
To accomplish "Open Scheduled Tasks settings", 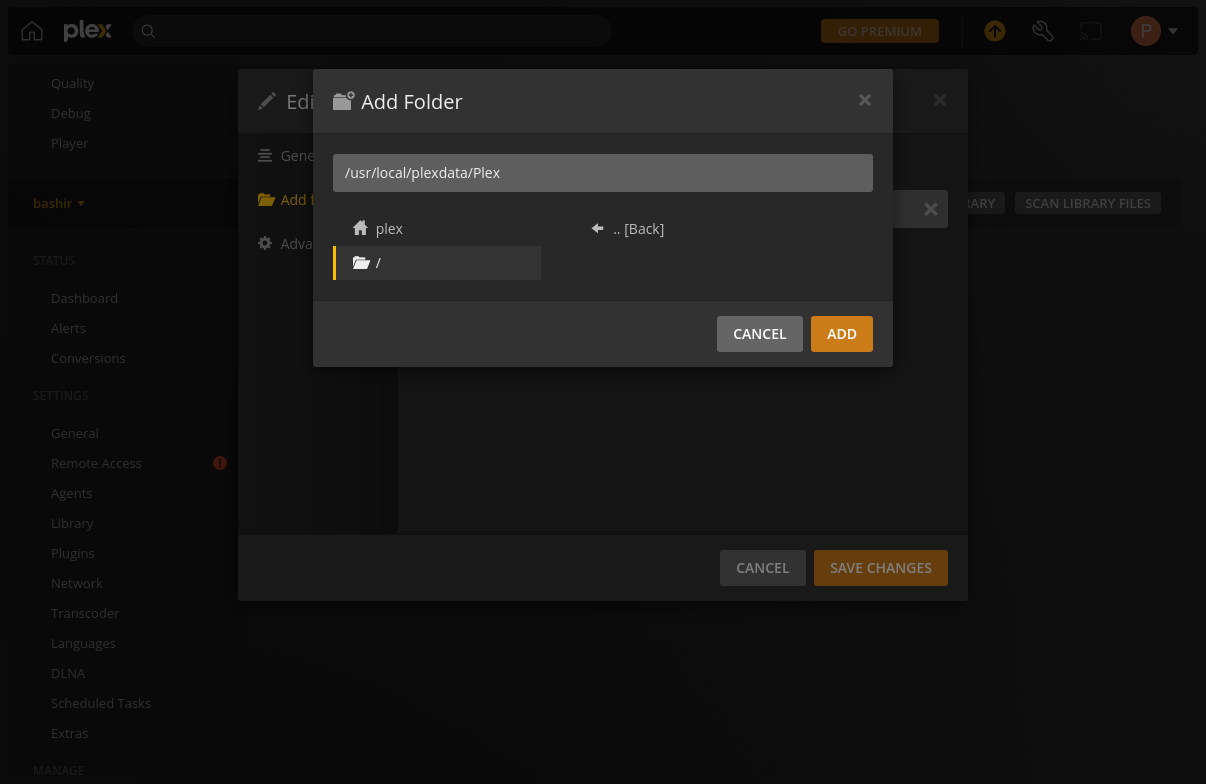I will [x=101, y=703].
